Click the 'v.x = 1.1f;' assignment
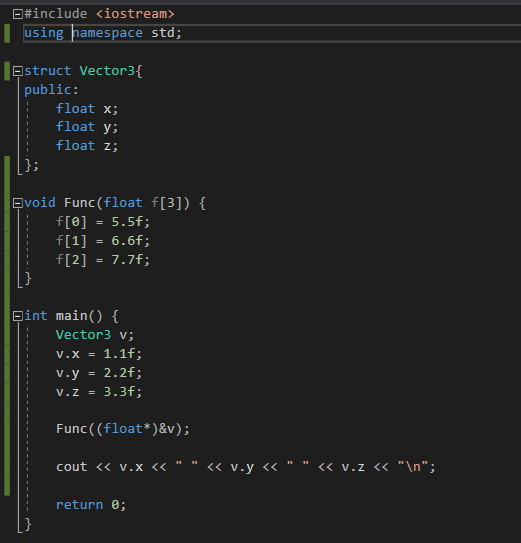 99,354
